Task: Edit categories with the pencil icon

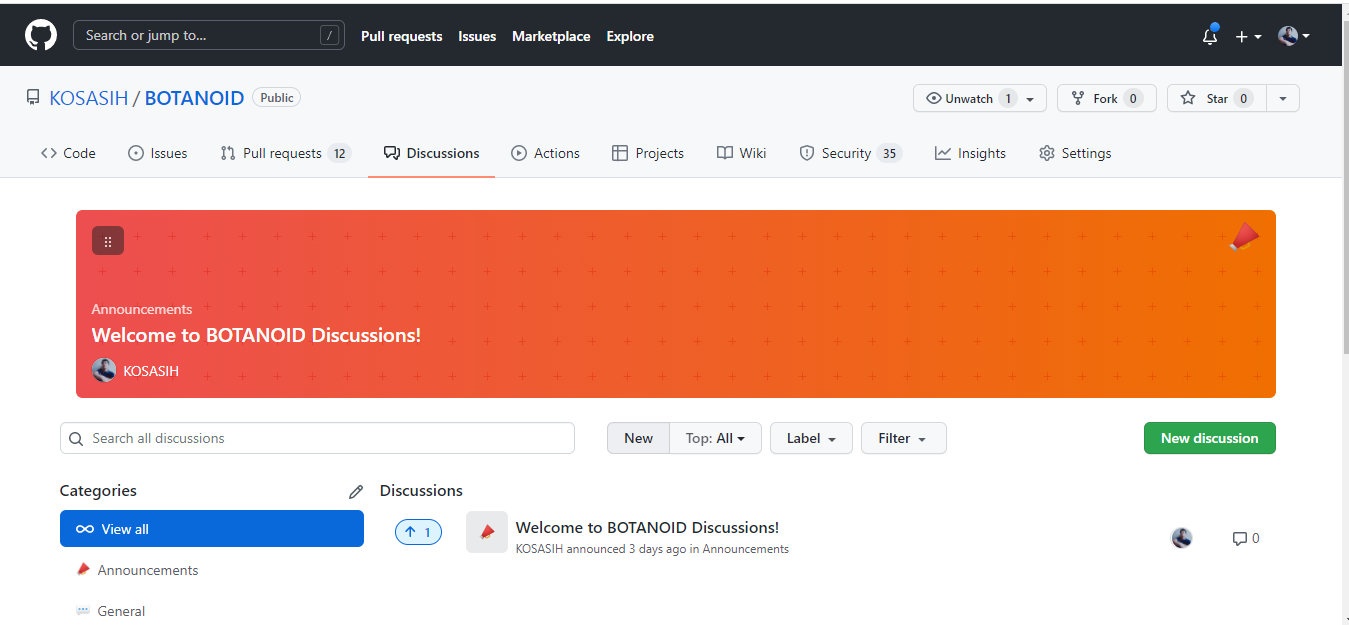Action: tap(356, 491)
